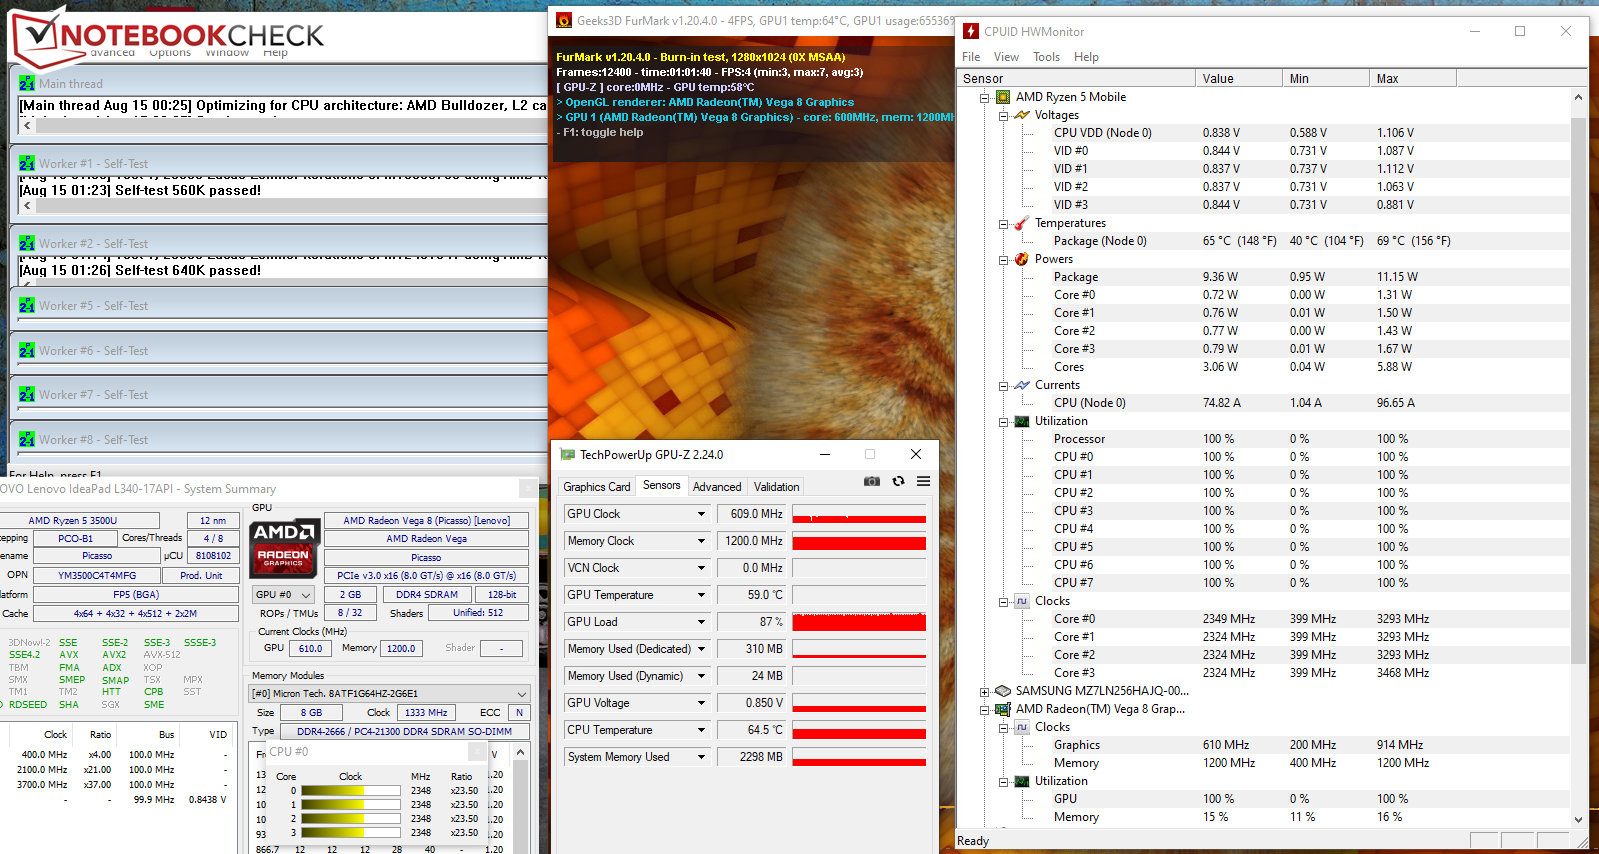Switch to the Advanced tab in GPU-Z
This screenshot has height=854, width=1599.
(717, 487)
